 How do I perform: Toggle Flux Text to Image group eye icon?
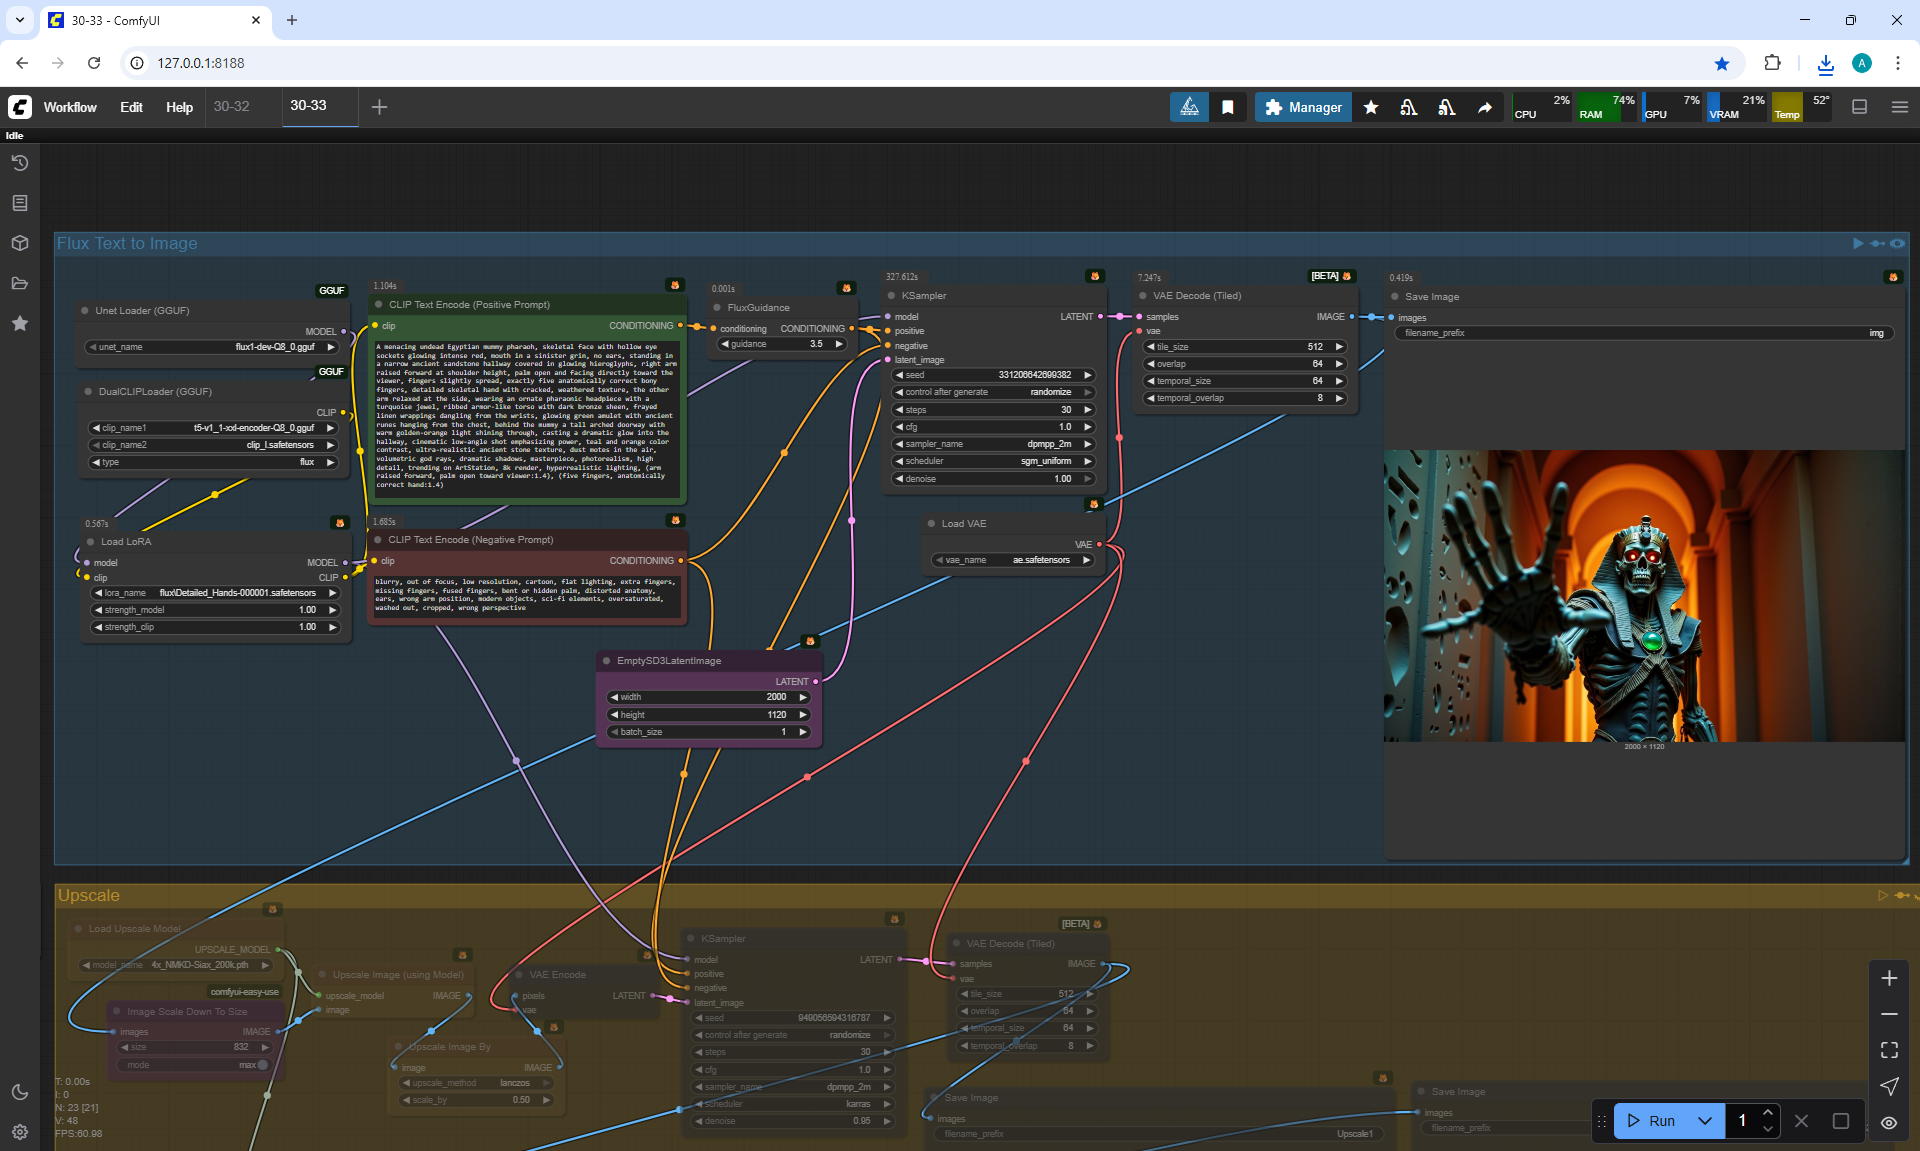(x=1897, y=243)
